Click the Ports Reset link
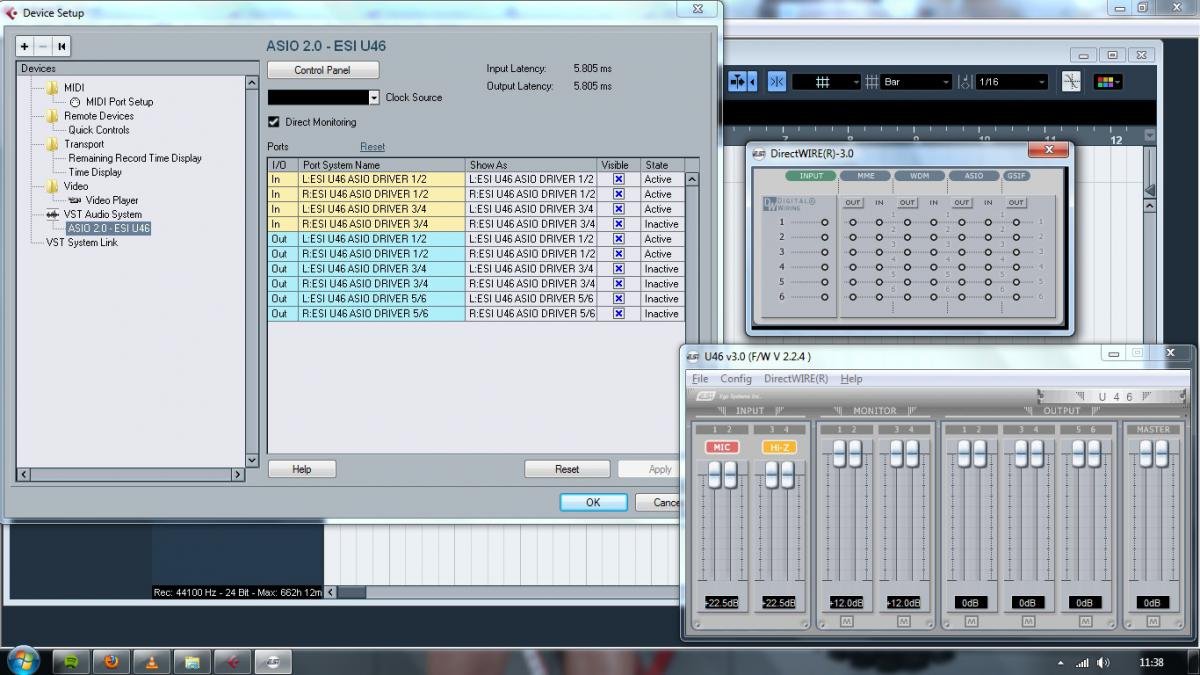 pyautogui.click(x=372, y=147)
